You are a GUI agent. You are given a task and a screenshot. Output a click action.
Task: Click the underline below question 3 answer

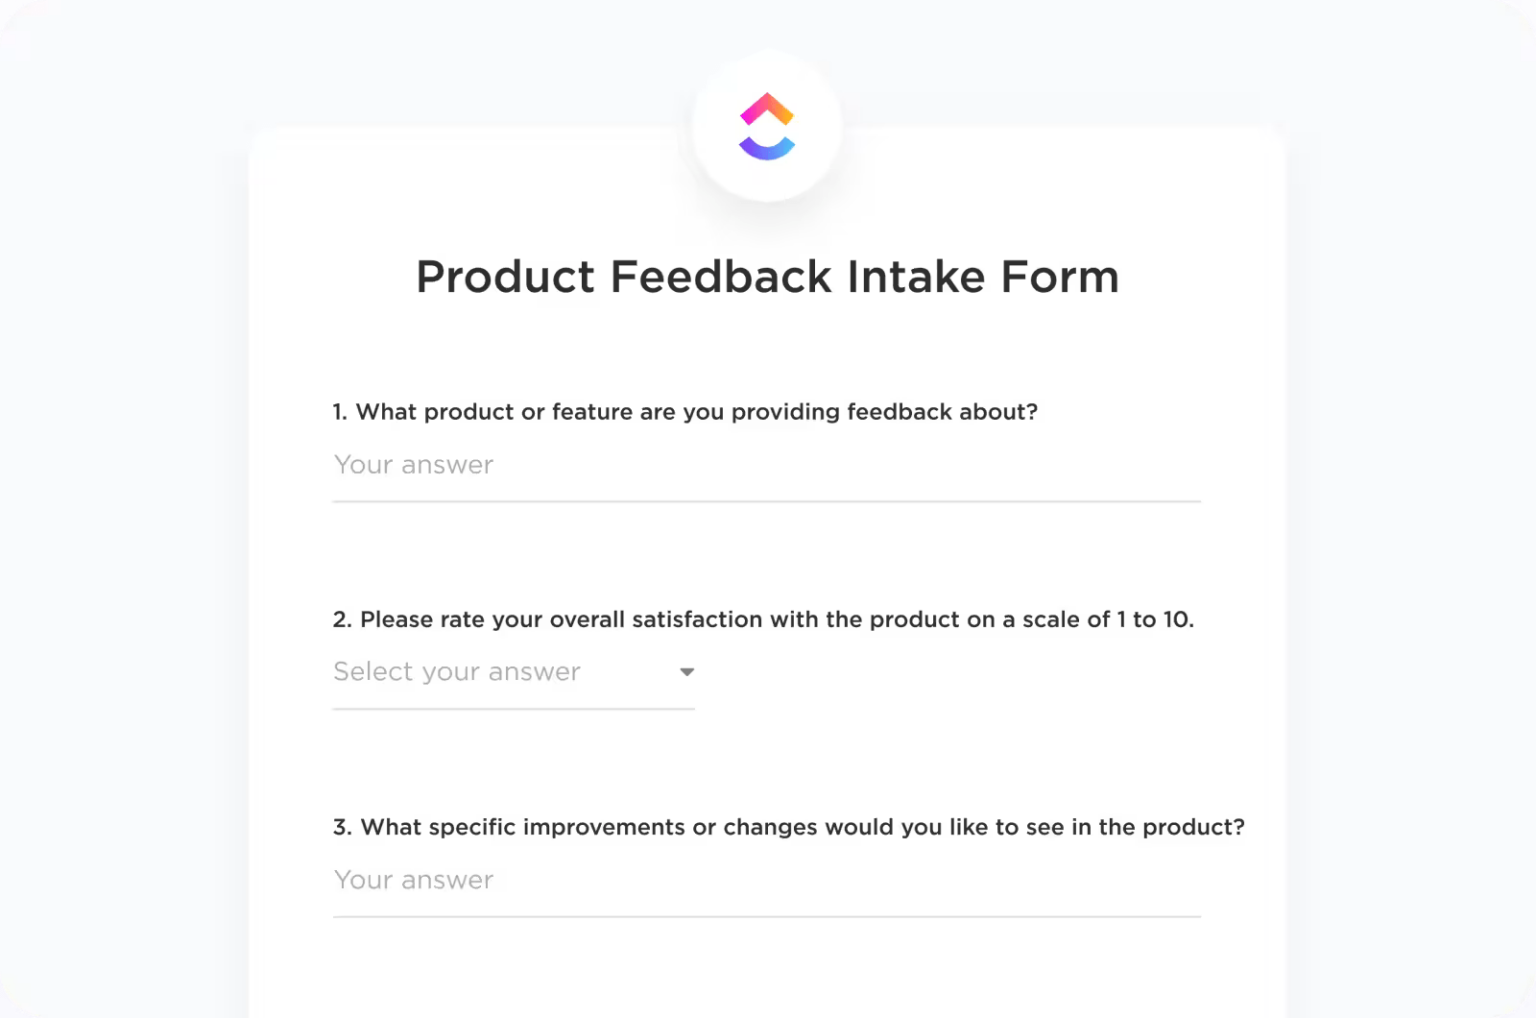tap(766, 916)
